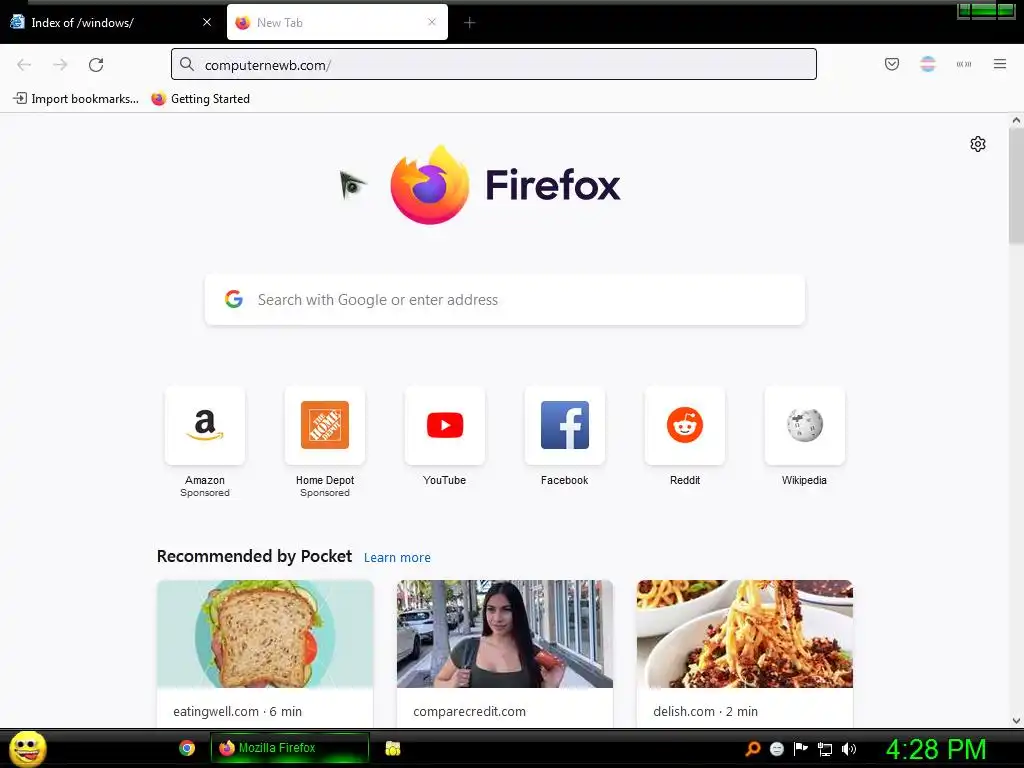This screenshot has height=768, width=1024.
Task: Click the page scrollbar down arrow
Action: click(1016, 721)
